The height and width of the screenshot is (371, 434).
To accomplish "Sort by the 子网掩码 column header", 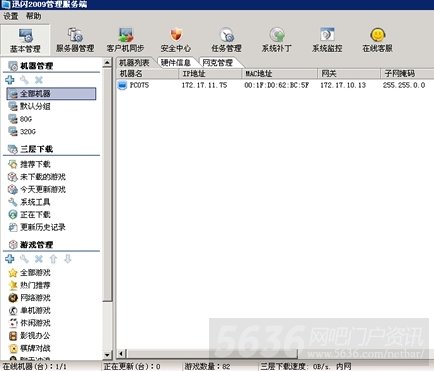I will [x=407, y=74].
